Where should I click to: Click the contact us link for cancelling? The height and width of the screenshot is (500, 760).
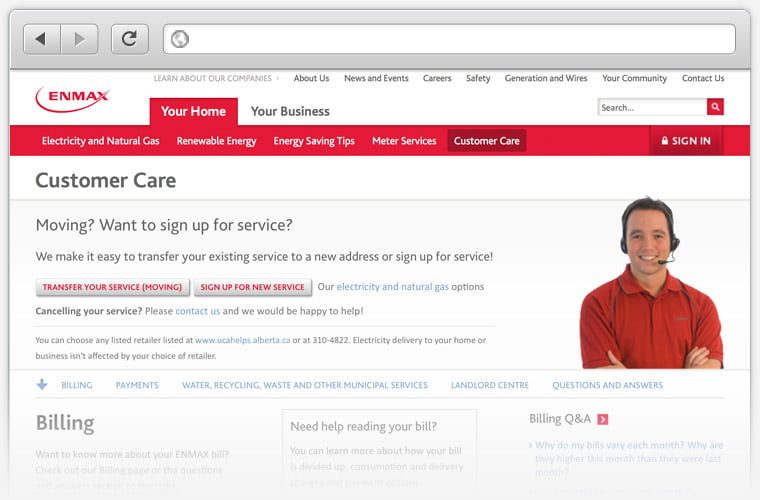[197, 311]
